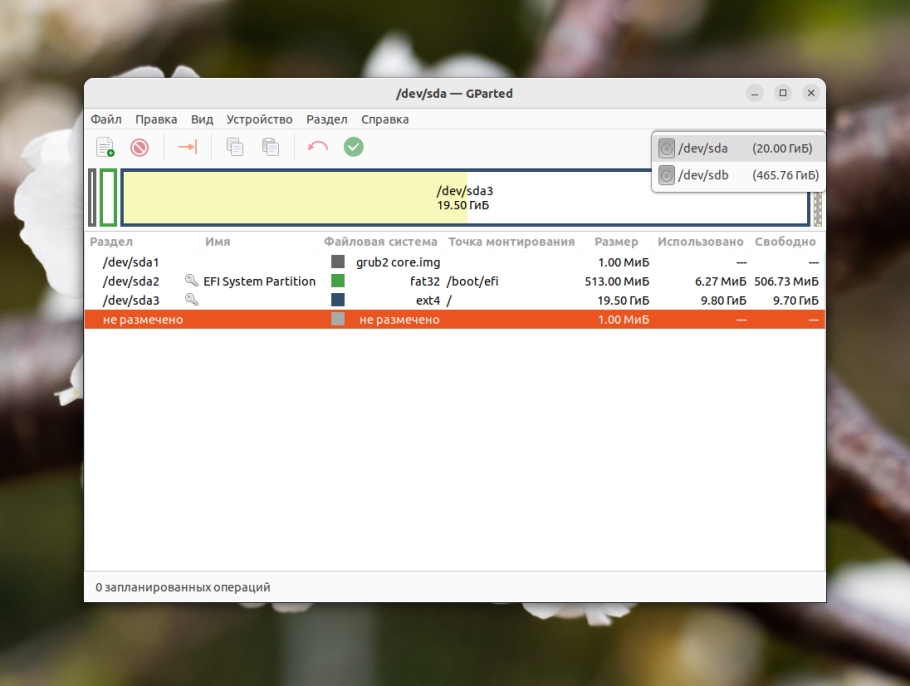The width and height of the screenshot is (910, 686).
Task: Open the Раздел menu
Action: coord(327,119)
